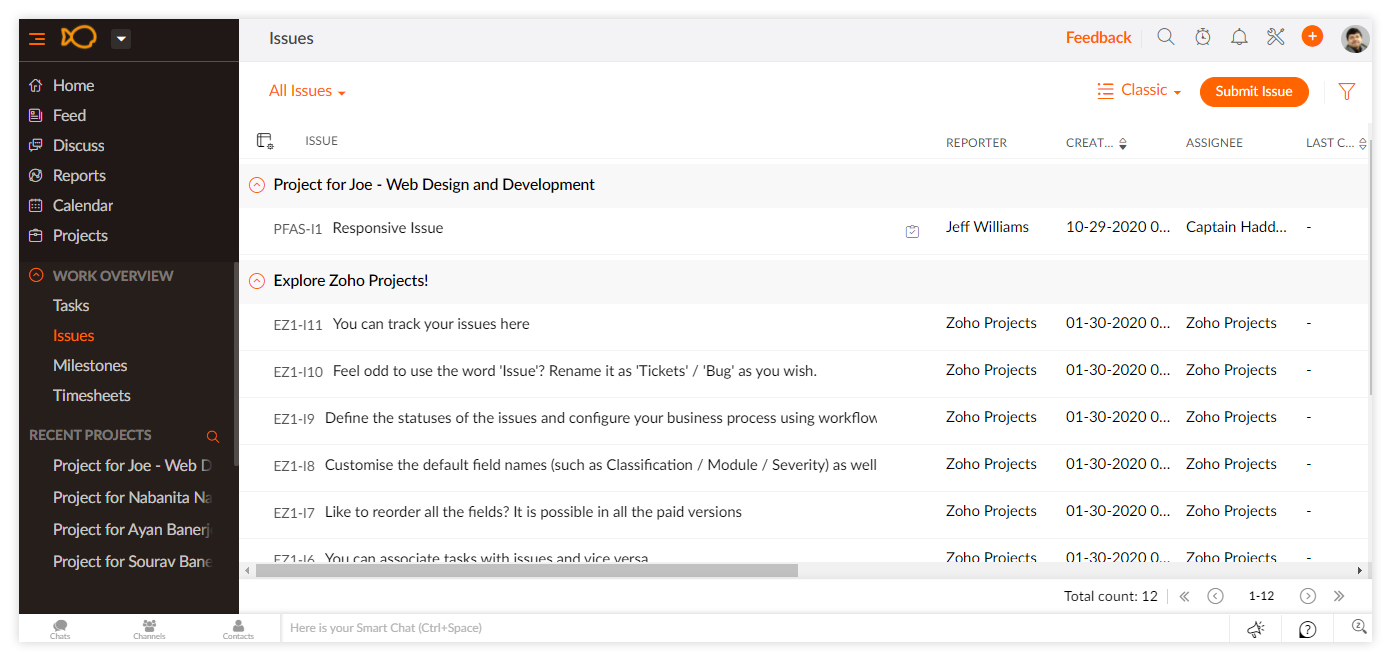Search recent projects magnifier icon
The image size is (1391, 661).
click(212, 436)
